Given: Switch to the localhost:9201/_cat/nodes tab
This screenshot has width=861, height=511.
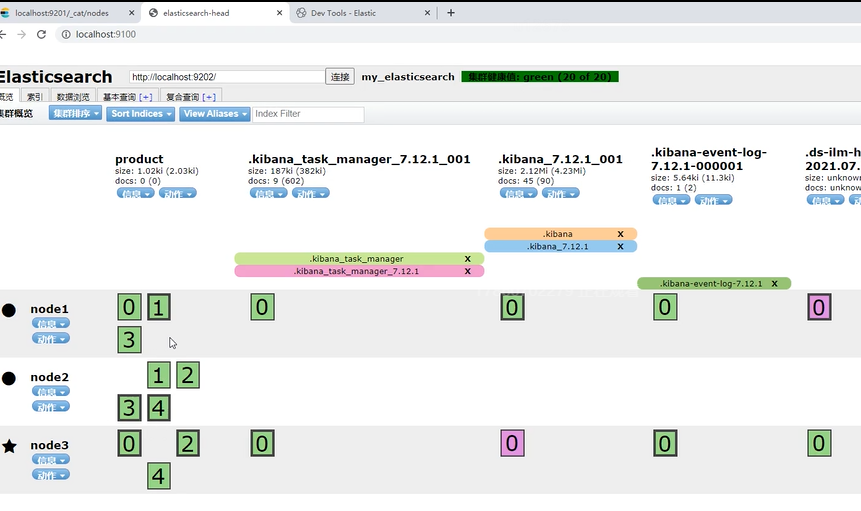Looking at the screenshot, I should click(62, 13).
